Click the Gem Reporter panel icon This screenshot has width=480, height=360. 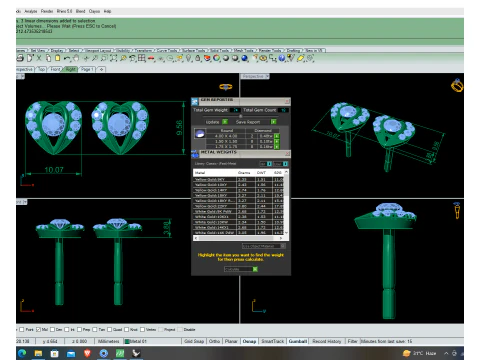pos(195,101)
